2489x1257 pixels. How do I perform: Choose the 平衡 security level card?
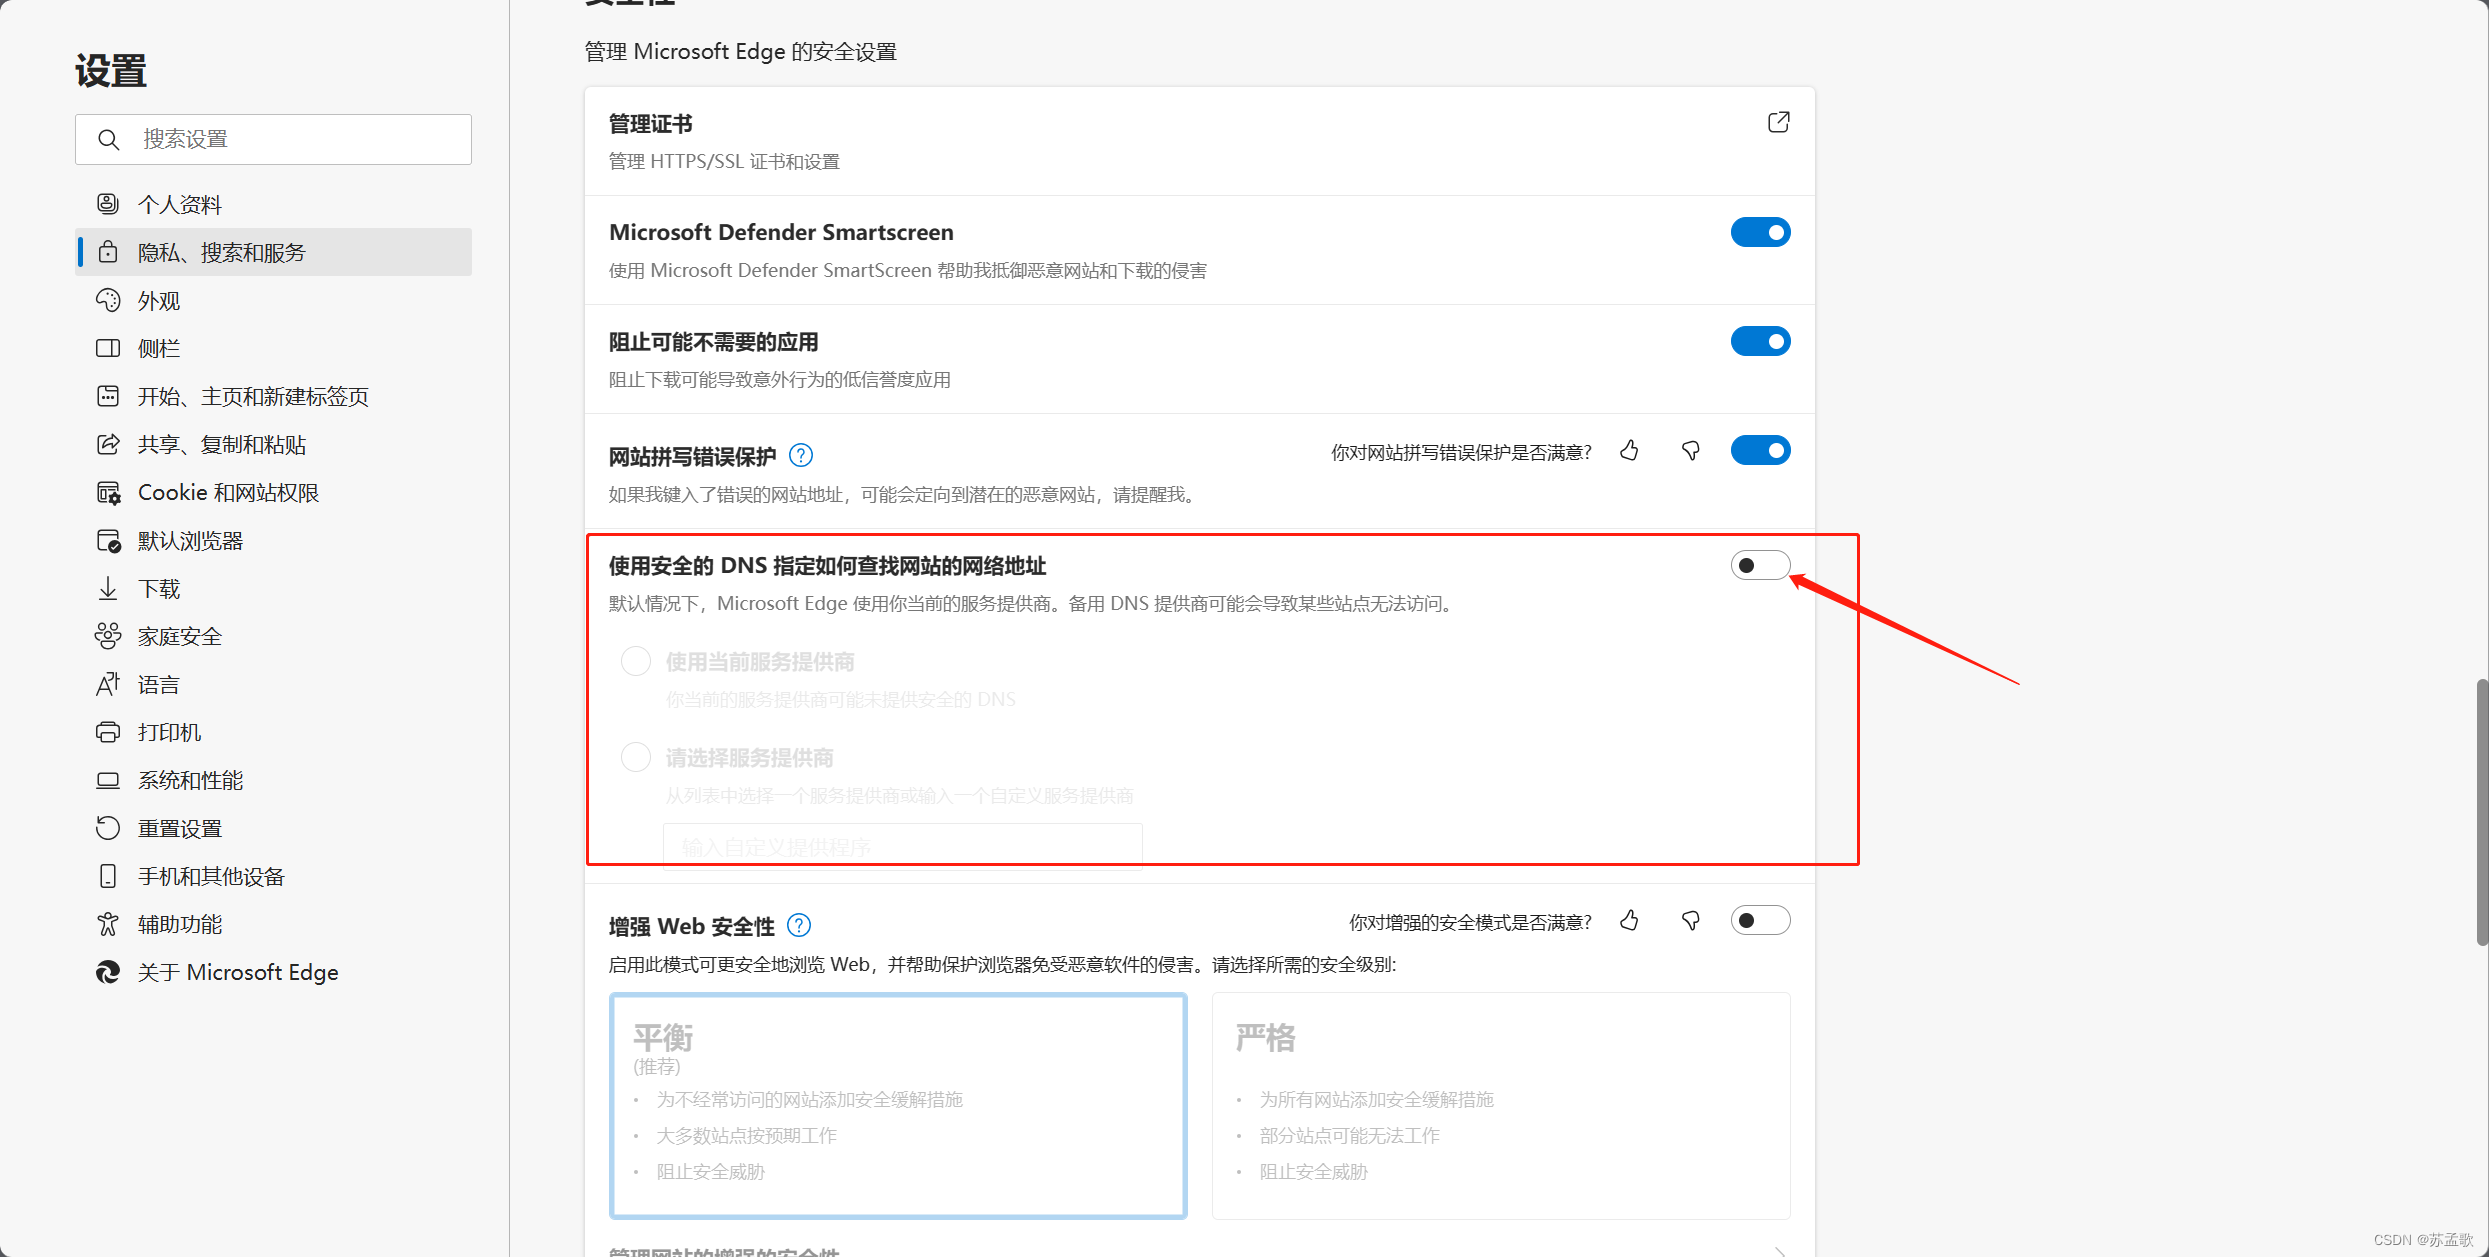[x=898, y=1105]
